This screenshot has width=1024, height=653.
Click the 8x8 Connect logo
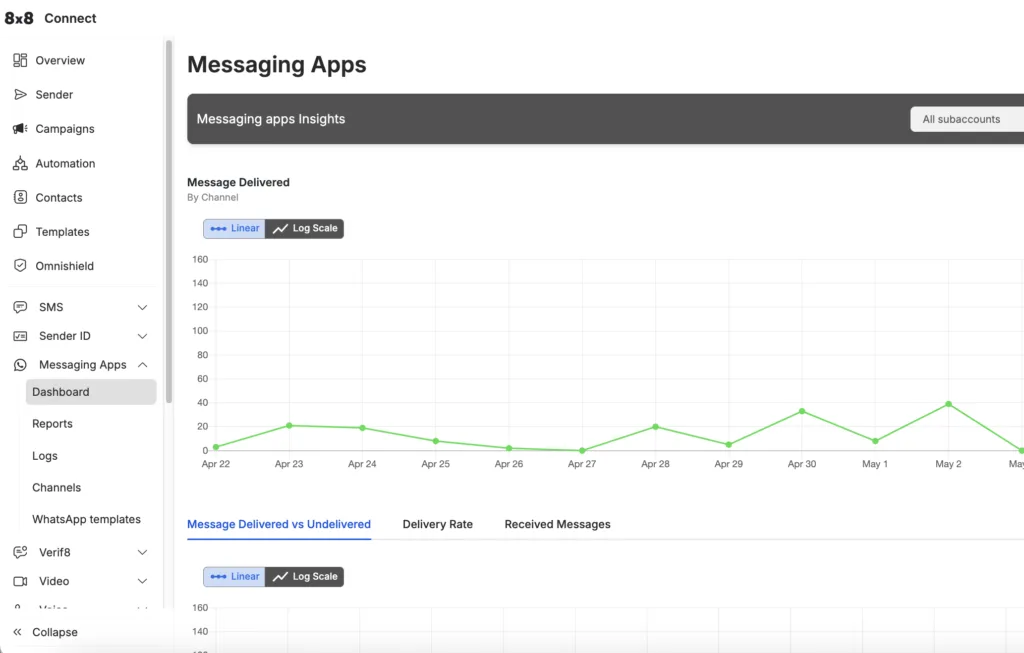[50, 18]
